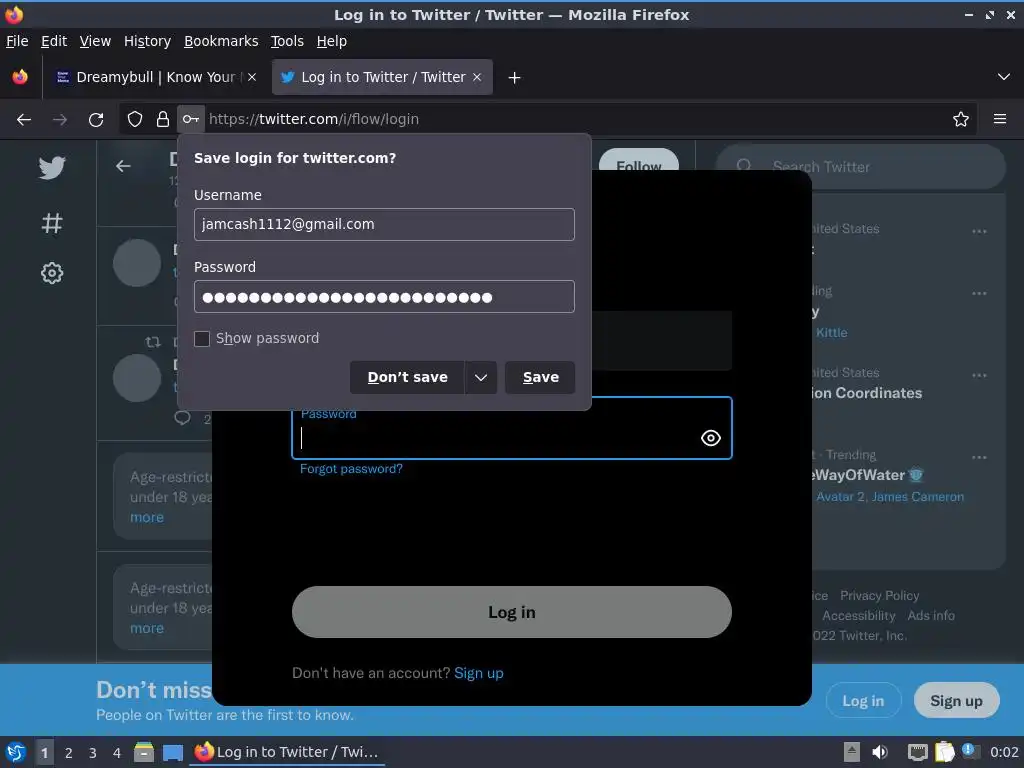This screenshot has width=1024, height=768.
Task: Open the Firefox hamburger application menu
Action: click(1000, 119)
